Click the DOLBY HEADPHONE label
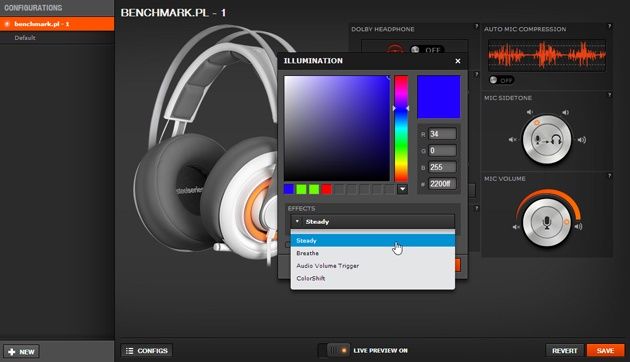This screenshot has height=362, width=630. point(382,29)
